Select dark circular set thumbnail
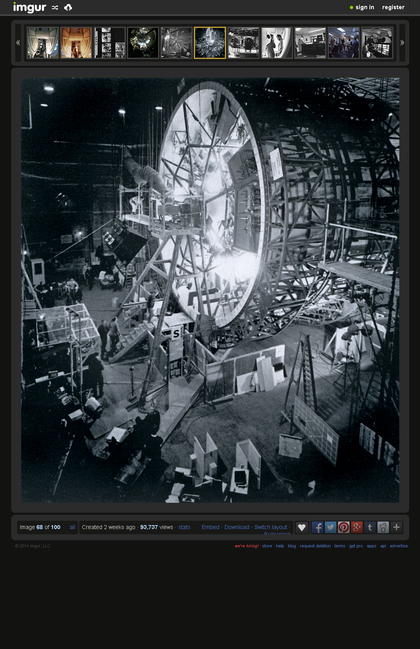 (x=143, y=43)
